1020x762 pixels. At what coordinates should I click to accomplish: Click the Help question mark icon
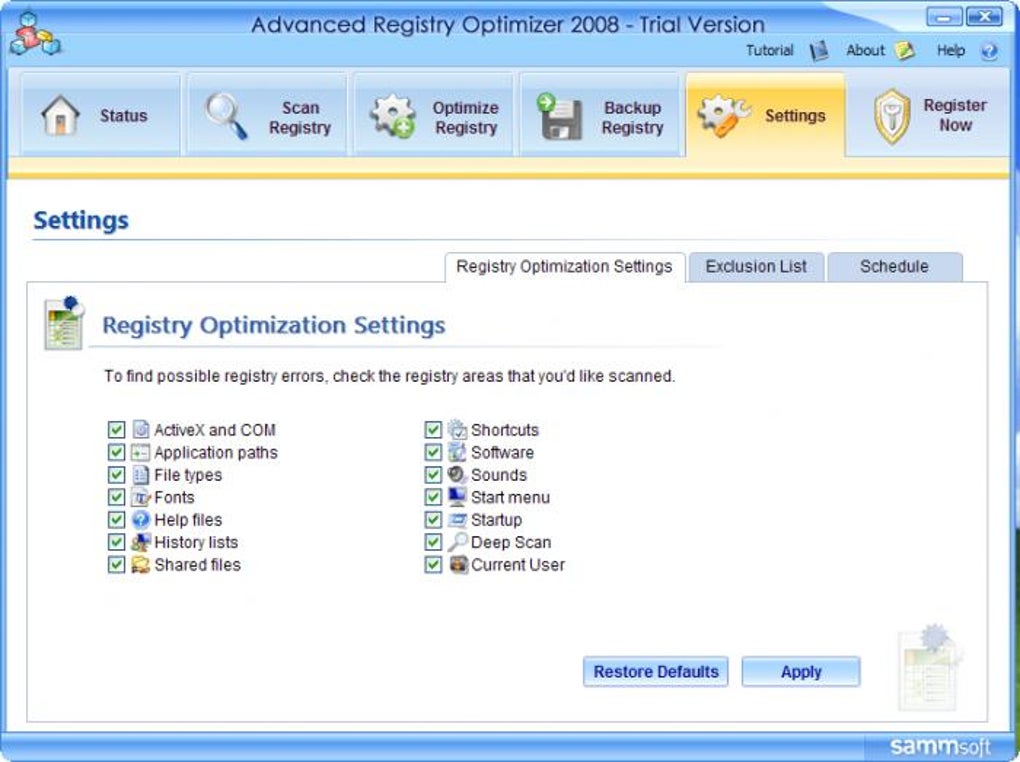(989, 51)
